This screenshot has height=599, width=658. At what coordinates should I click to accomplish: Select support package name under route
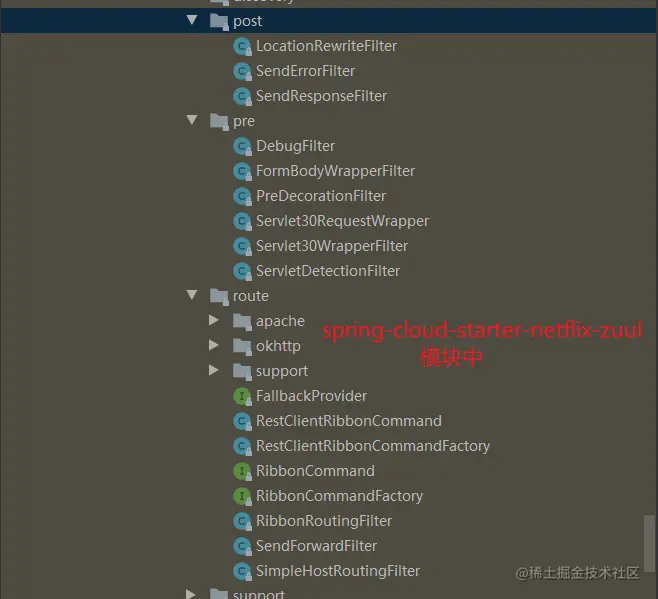tap(282, 371)
